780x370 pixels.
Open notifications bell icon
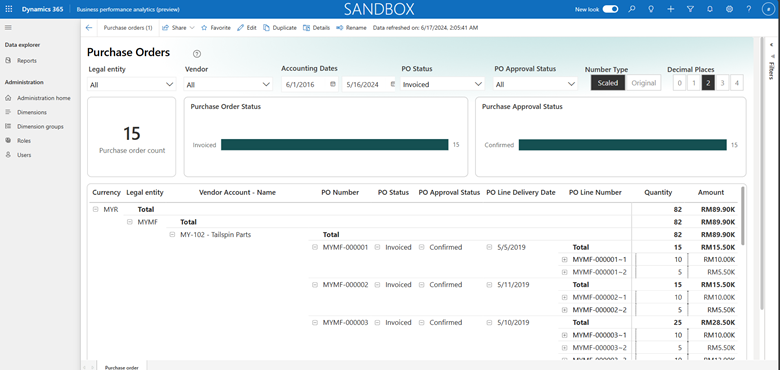click(x=710, y=9)
